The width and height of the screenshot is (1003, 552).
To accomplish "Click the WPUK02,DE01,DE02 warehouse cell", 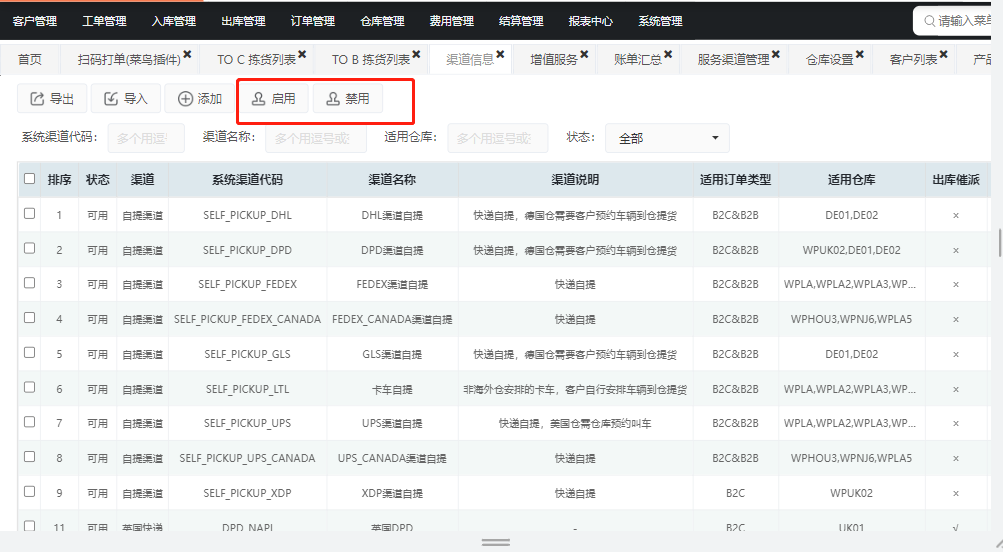I will point(851,250).
